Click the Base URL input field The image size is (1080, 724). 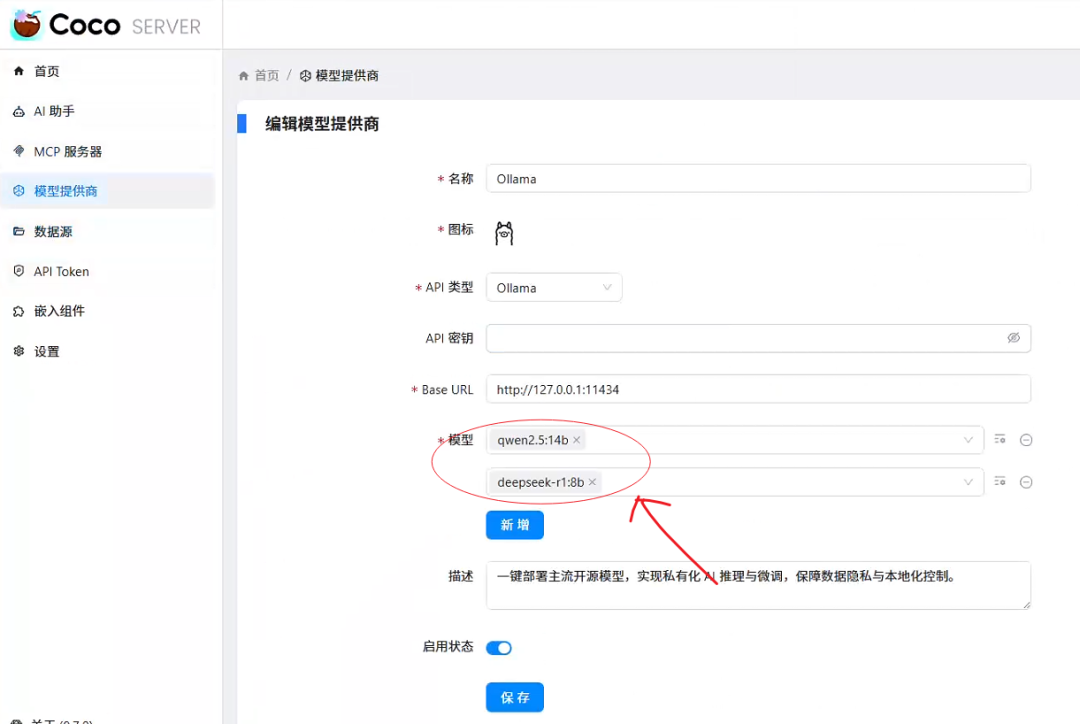pos(758,389)
